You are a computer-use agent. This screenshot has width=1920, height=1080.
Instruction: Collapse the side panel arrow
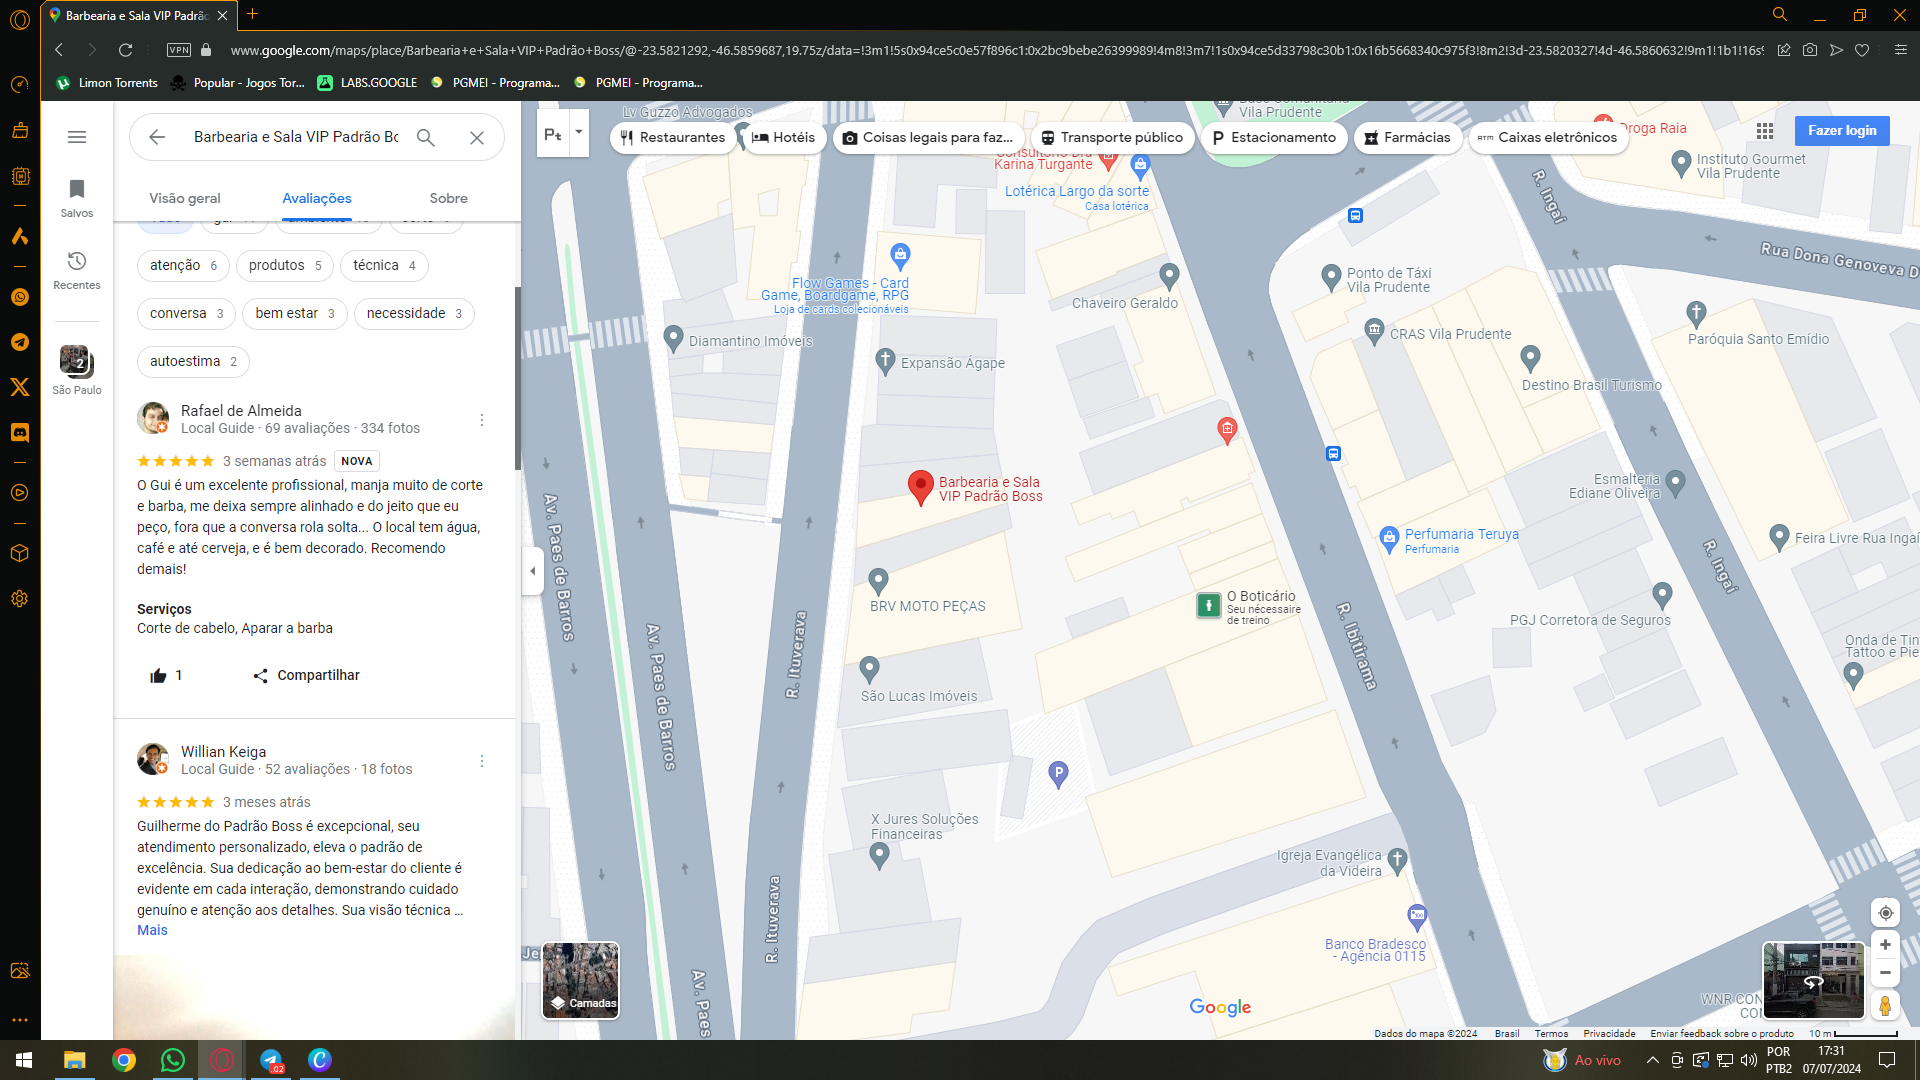click(x=532, y=571)
